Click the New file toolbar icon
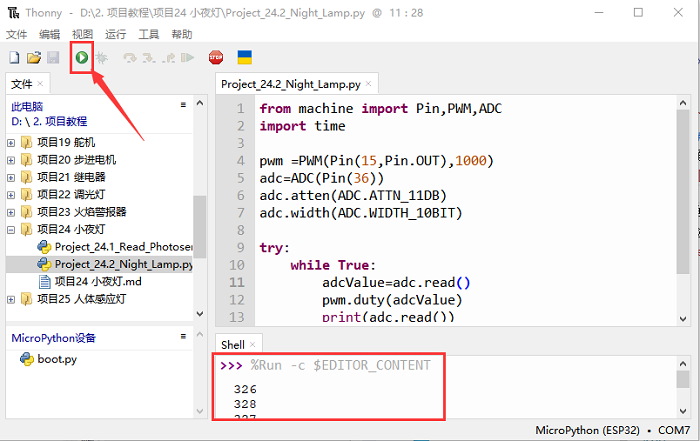The image size is (700, 441). [14, 58]
